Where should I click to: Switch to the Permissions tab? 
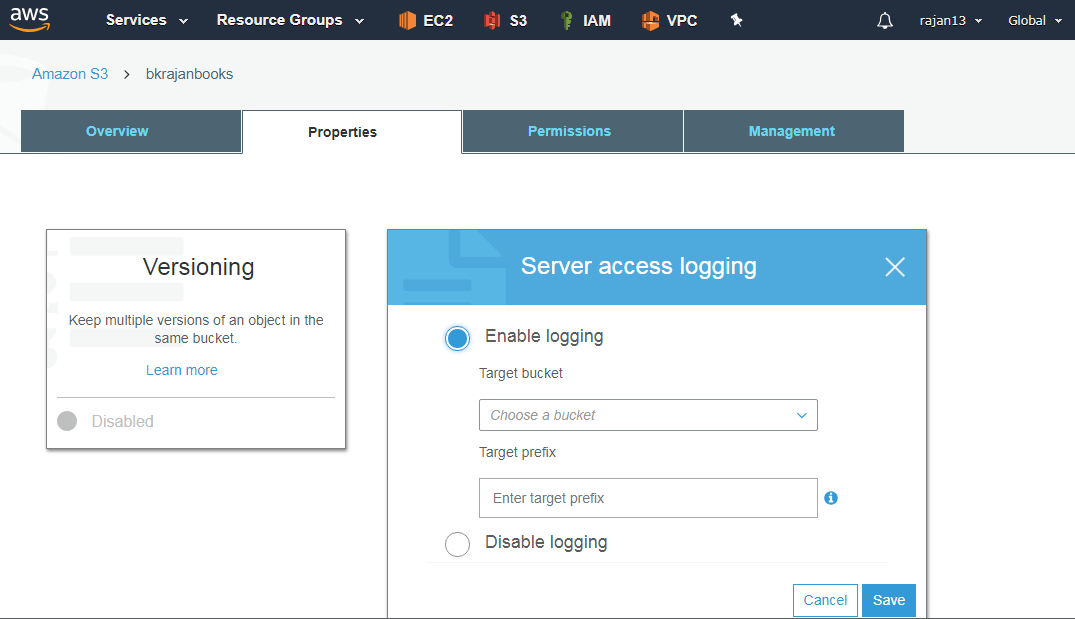tap(570, 130)
